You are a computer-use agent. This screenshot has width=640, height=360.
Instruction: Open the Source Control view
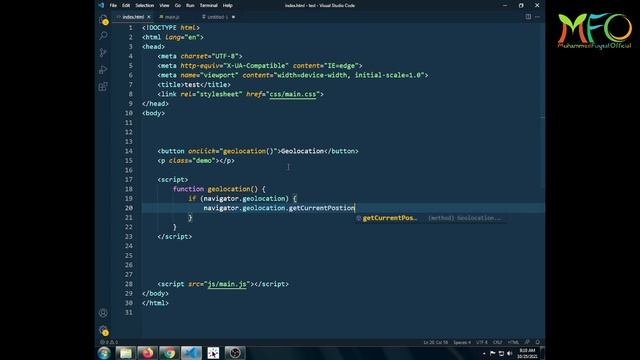[x=103, y=53]
